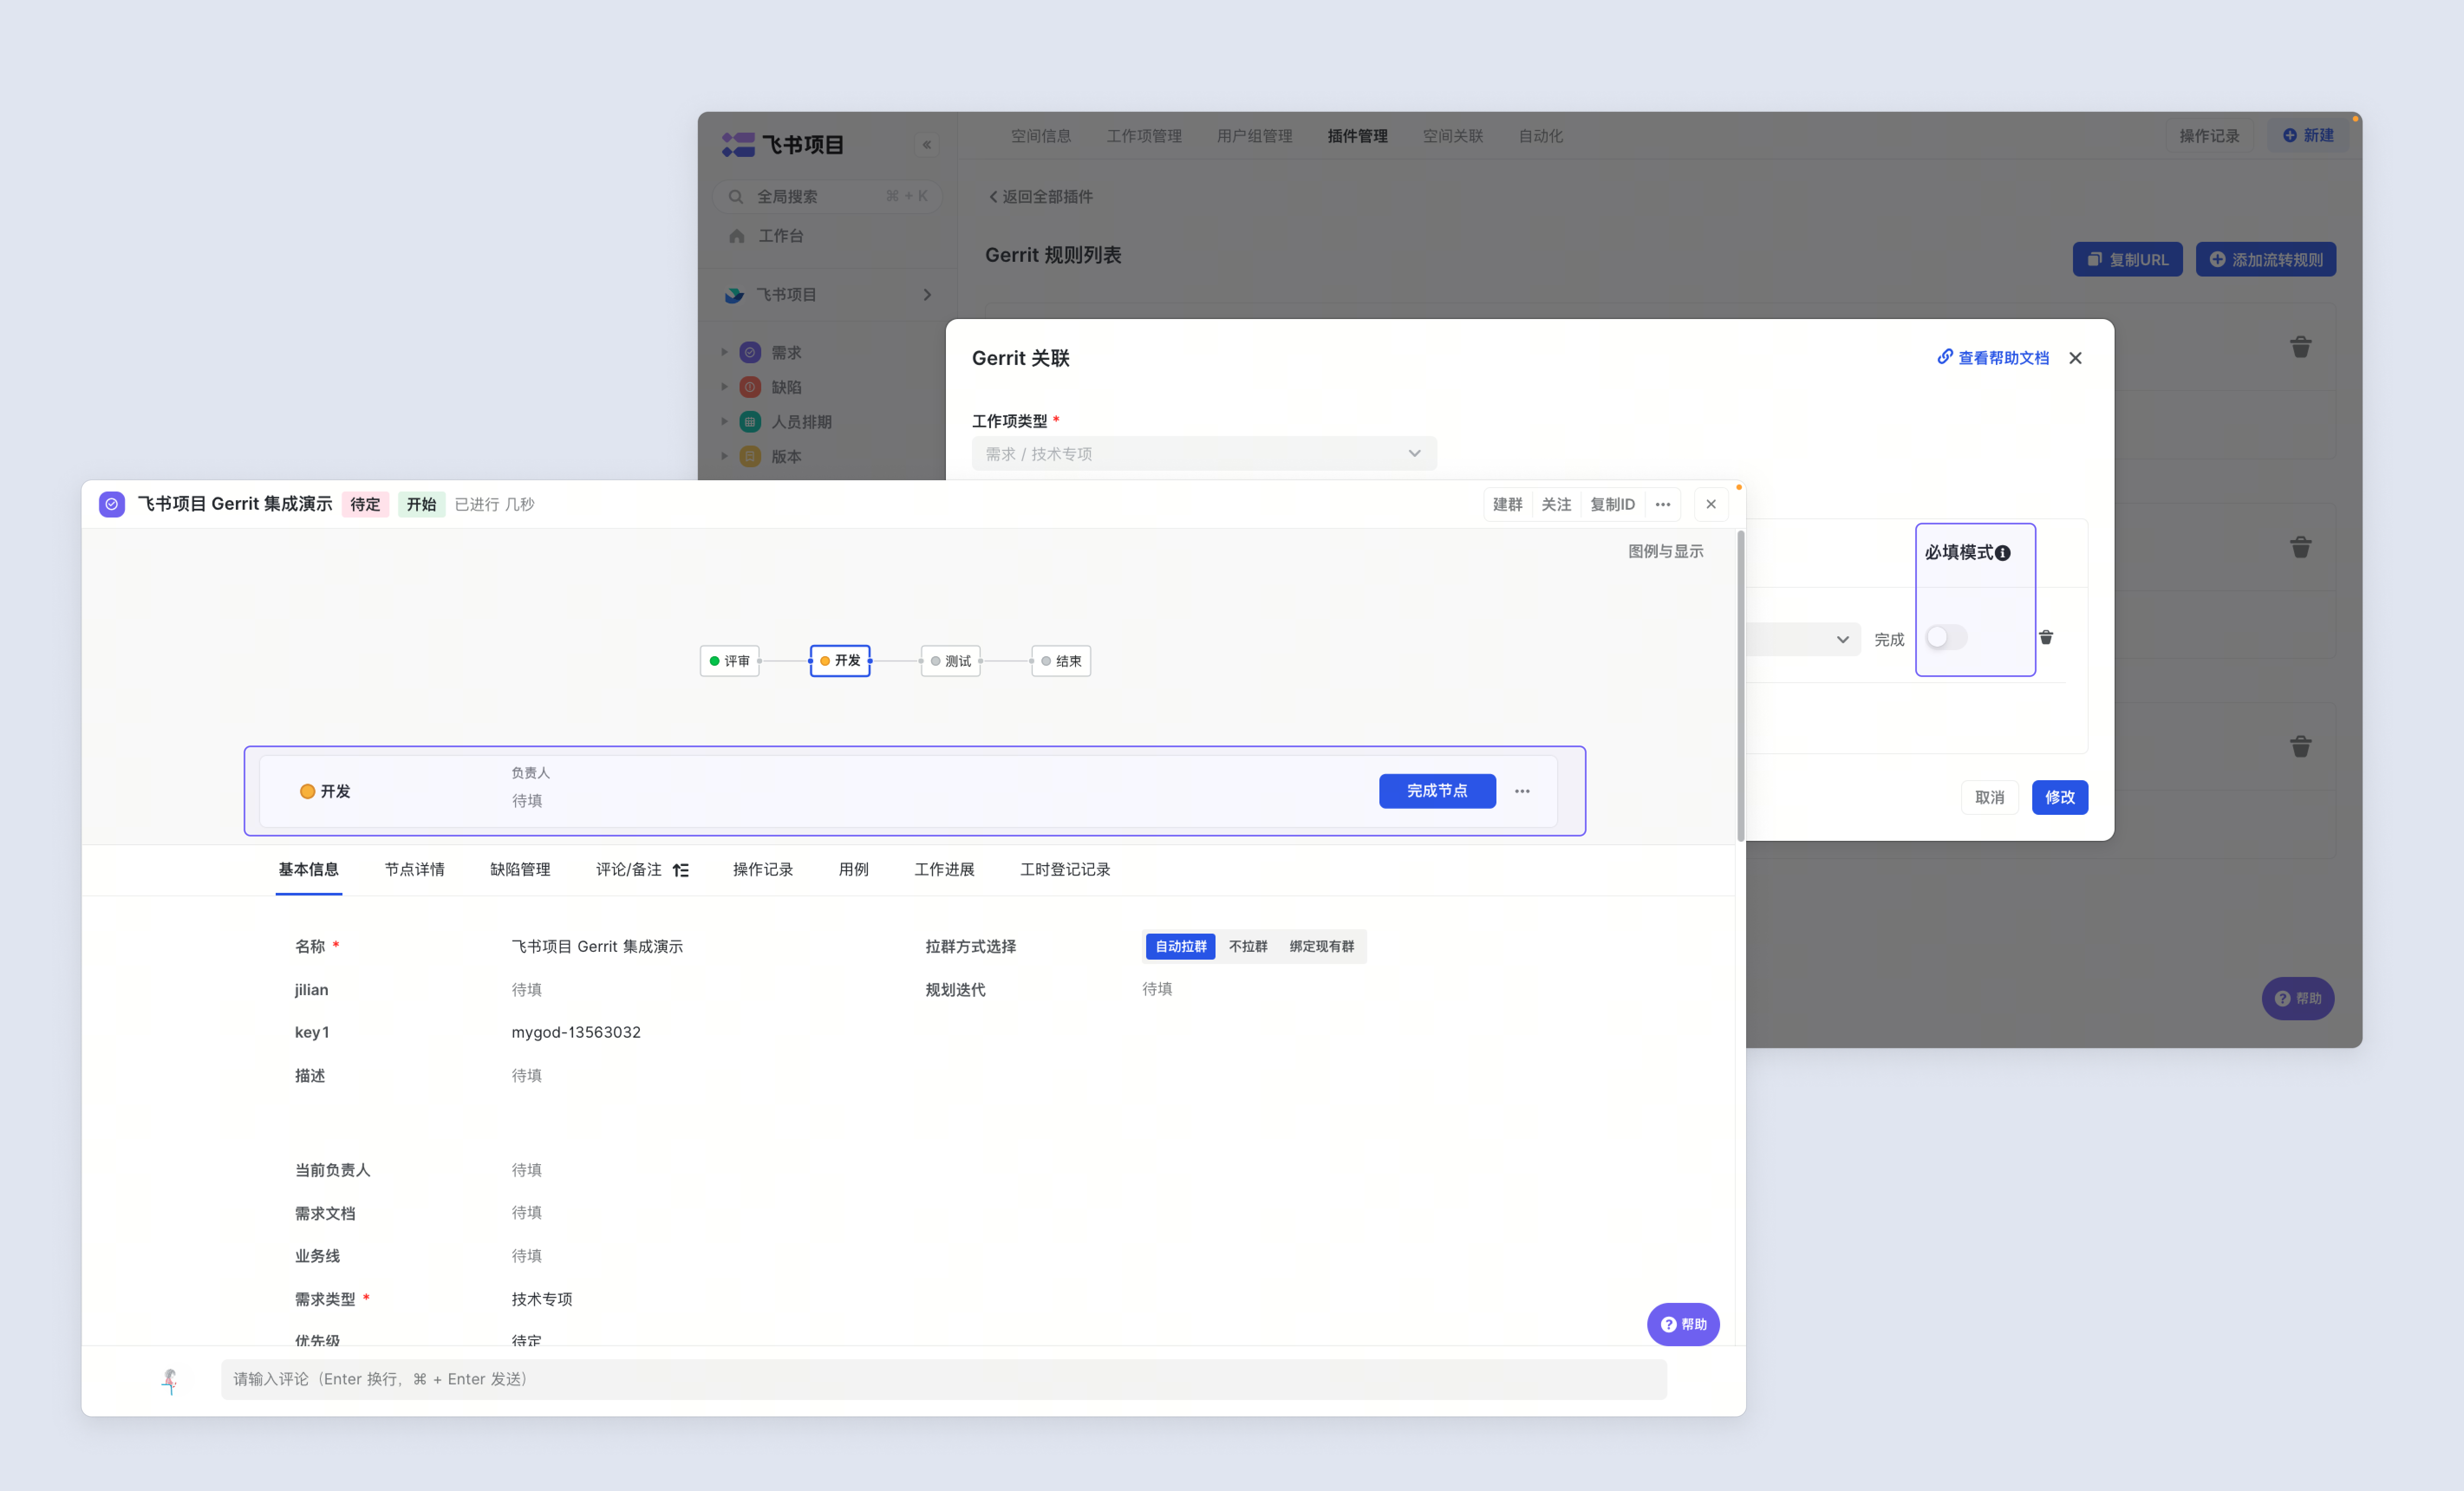Go to 空间信息 in top navigation

[1041, 136]
